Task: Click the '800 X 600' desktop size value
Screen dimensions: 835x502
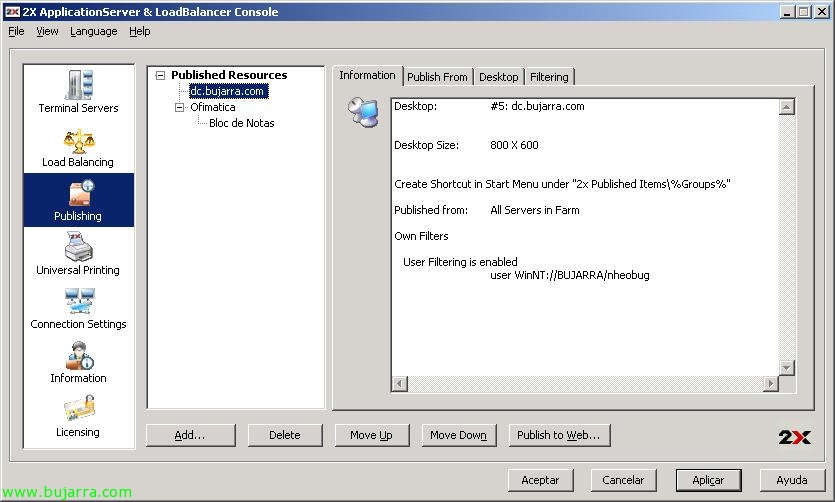Action: click(x=514, y=145)
